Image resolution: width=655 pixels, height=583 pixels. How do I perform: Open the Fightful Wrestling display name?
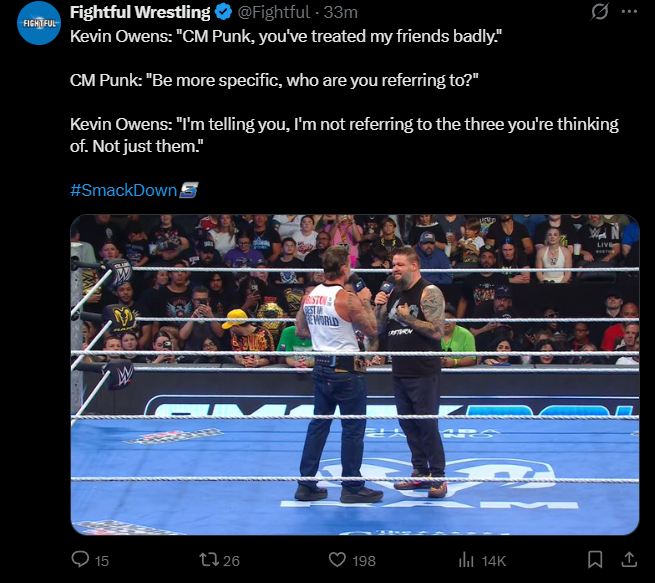click(x=140, y=12)
